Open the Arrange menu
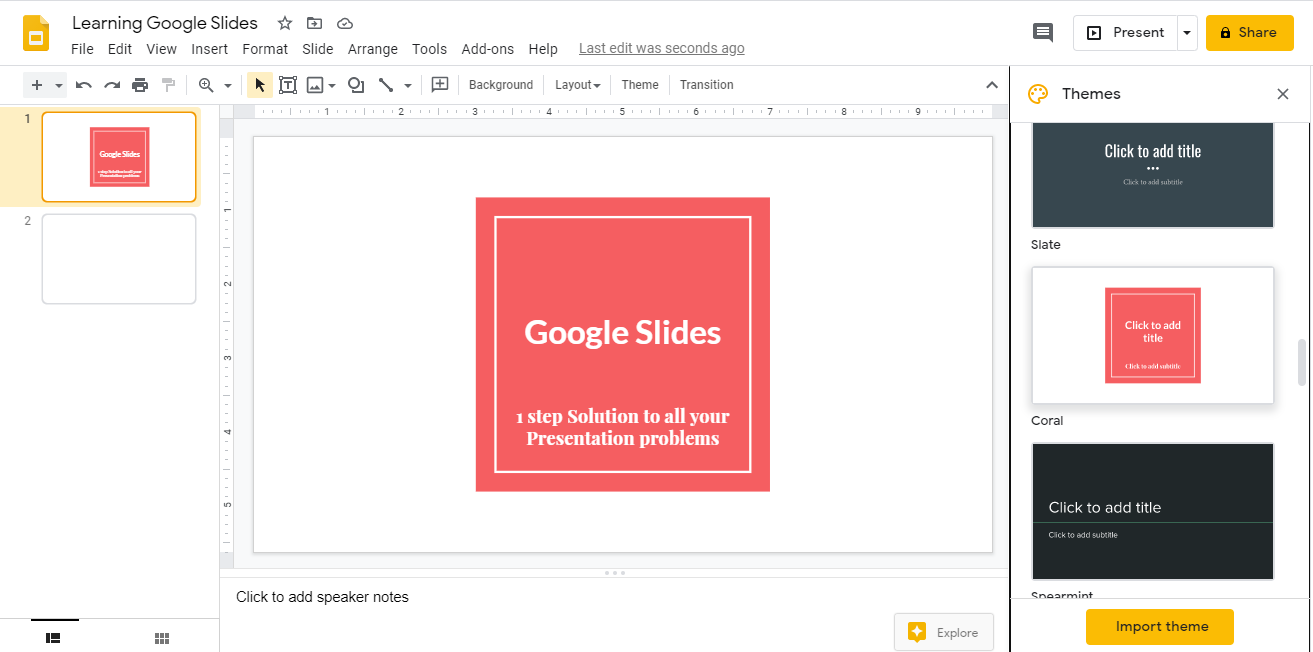The width and height of the screenshot is (1313, 652). point(373,49)
